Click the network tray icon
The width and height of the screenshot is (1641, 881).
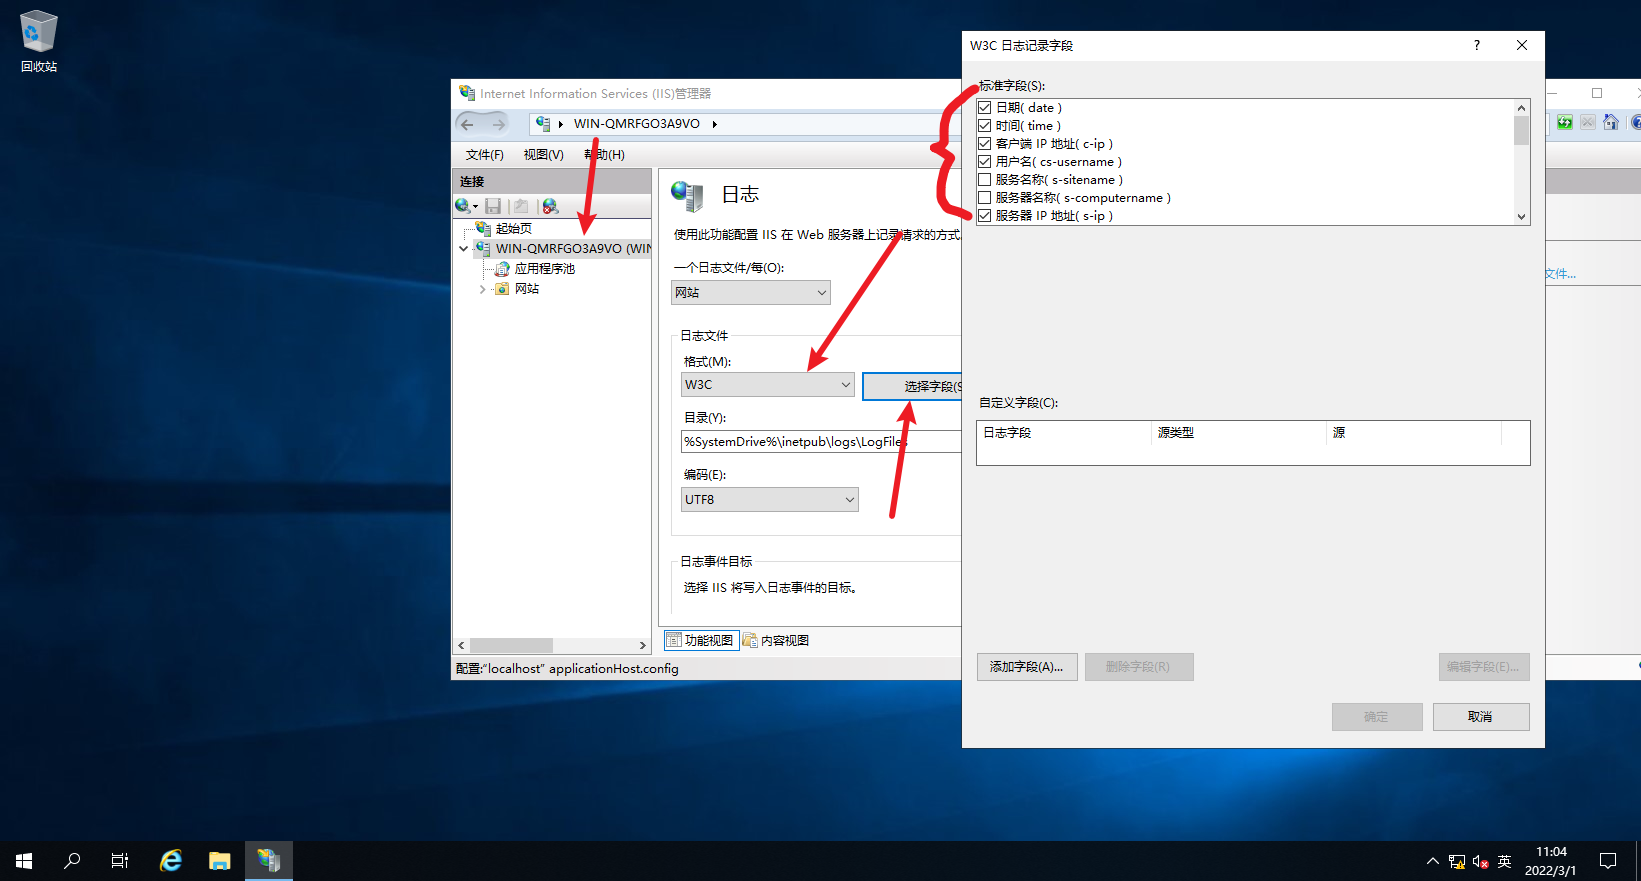(x=1457, y=862)
